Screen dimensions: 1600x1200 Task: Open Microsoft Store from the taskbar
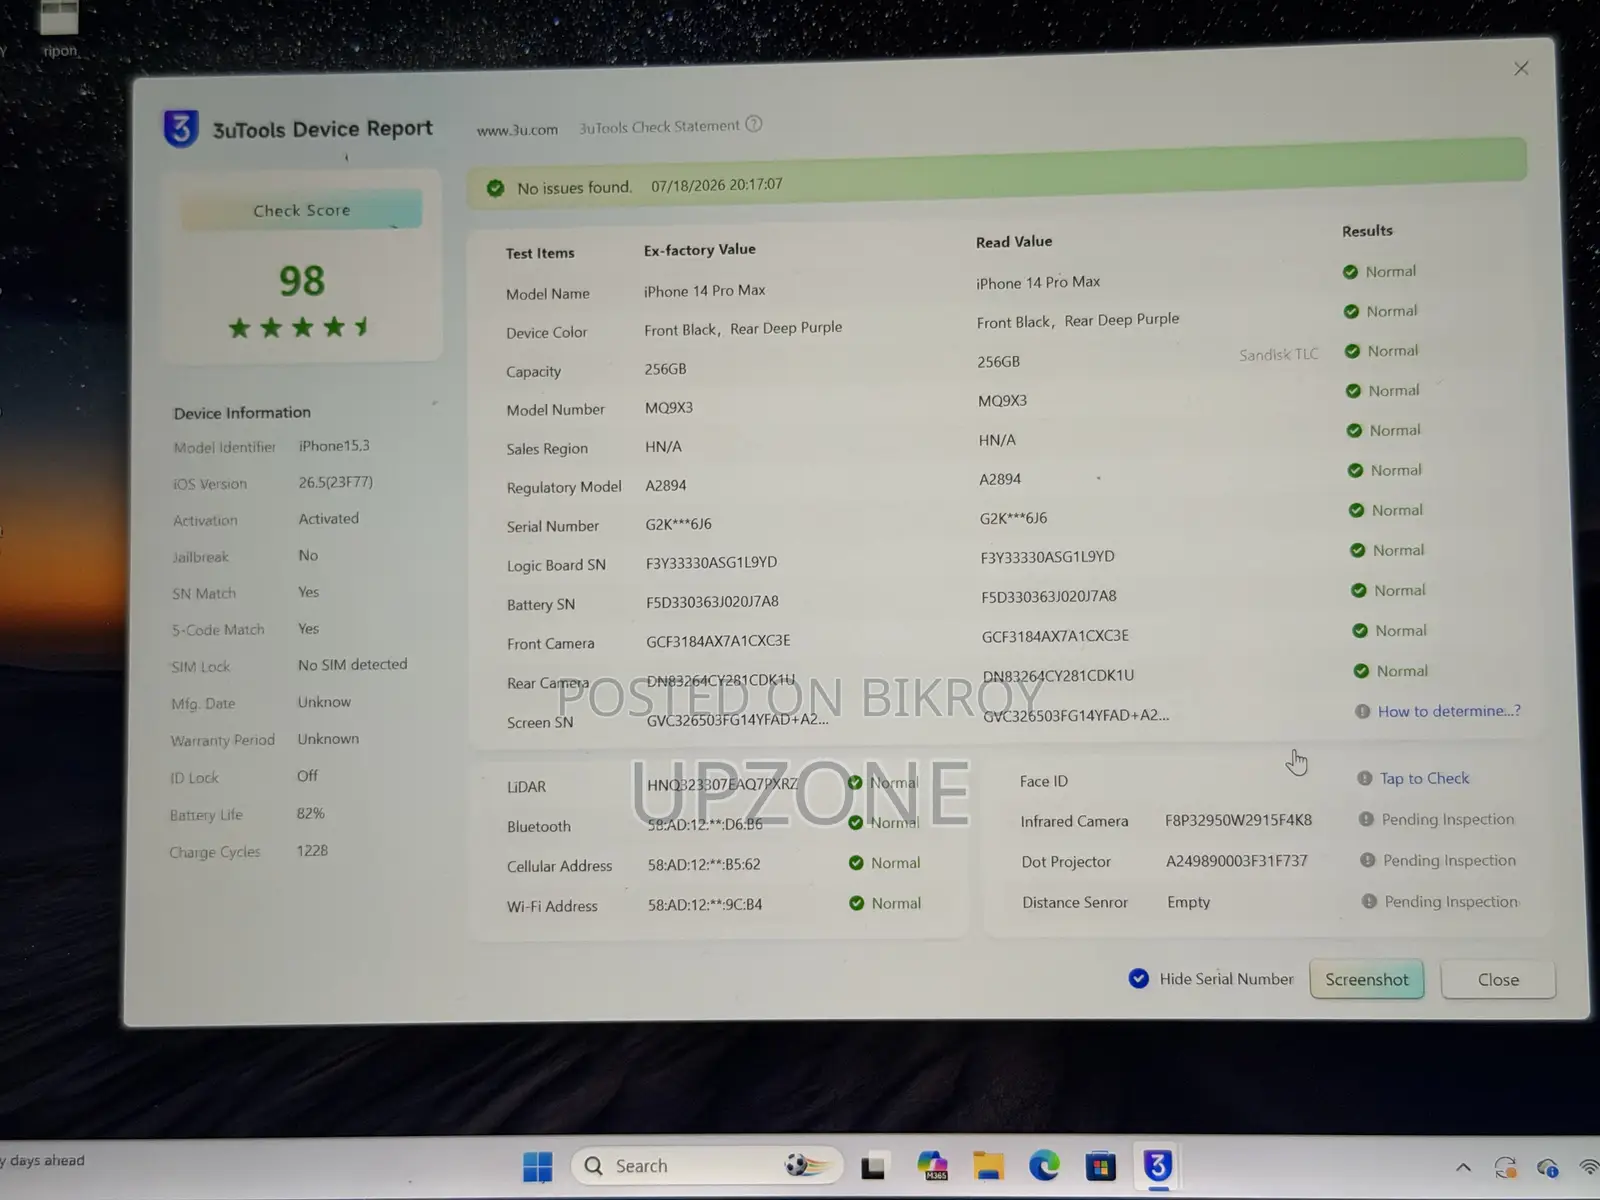tap(1100, 1166)
